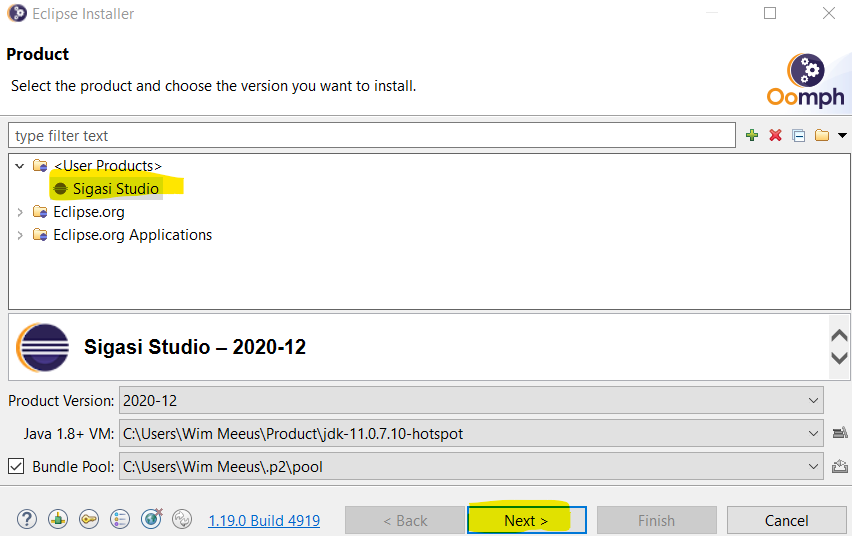The height and width of the screenshot is (536, 852).
Task: Close the Eclipse Installer window
Action: click(x=829, y=13)
